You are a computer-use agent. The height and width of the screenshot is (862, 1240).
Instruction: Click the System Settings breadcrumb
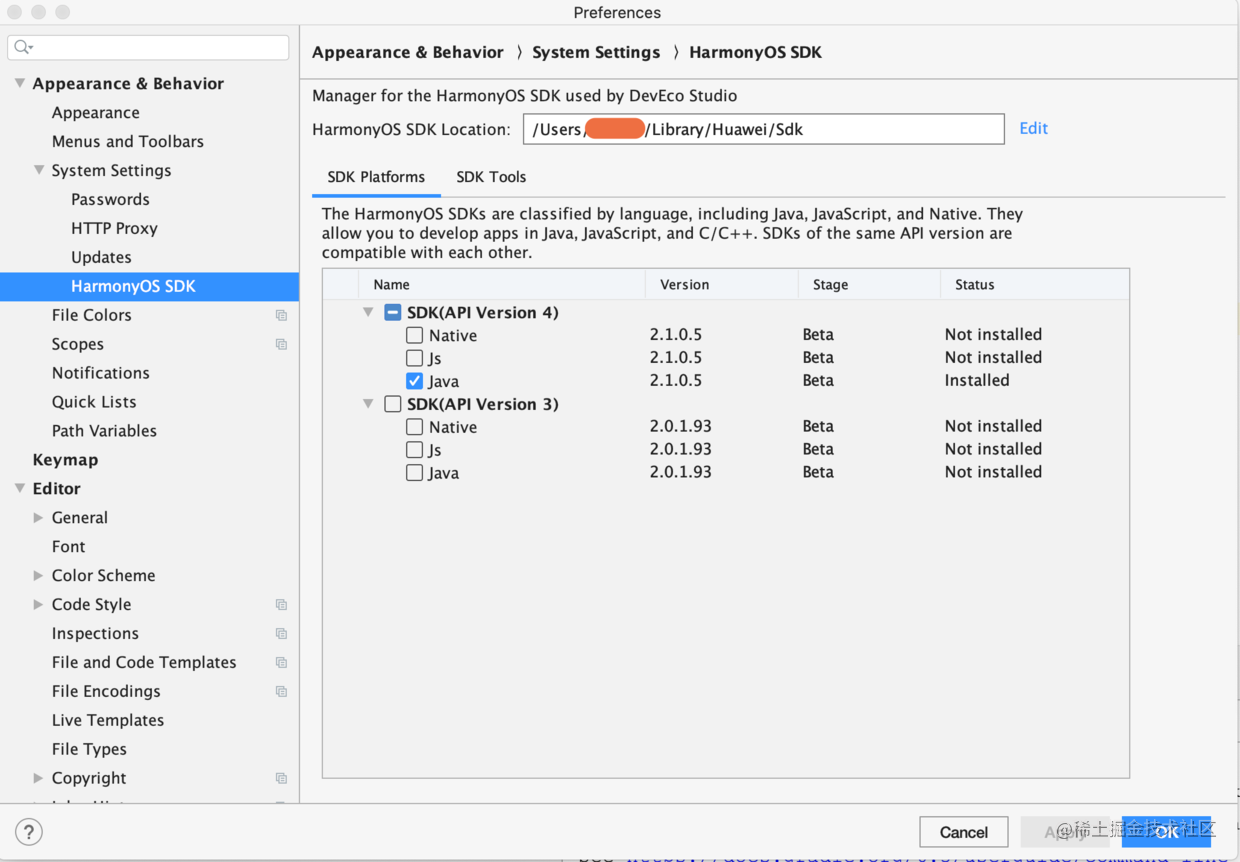[596, 52]
